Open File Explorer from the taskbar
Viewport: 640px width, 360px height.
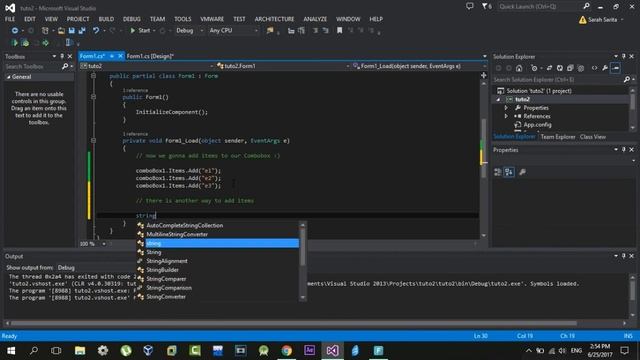click(x=80, y=351)
